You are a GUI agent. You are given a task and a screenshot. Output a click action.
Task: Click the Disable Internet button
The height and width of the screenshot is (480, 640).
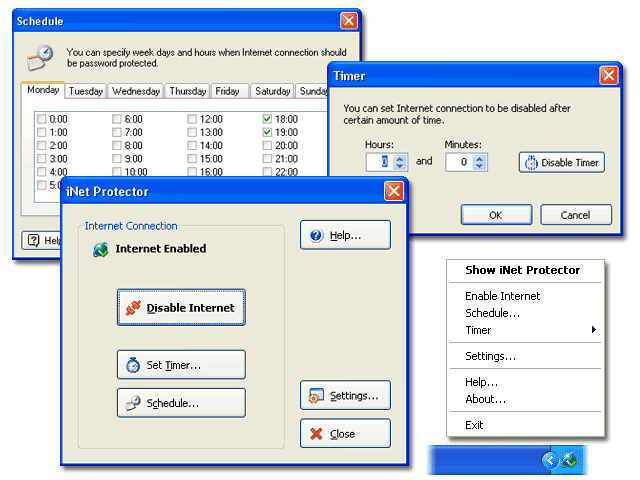(181, 307)
